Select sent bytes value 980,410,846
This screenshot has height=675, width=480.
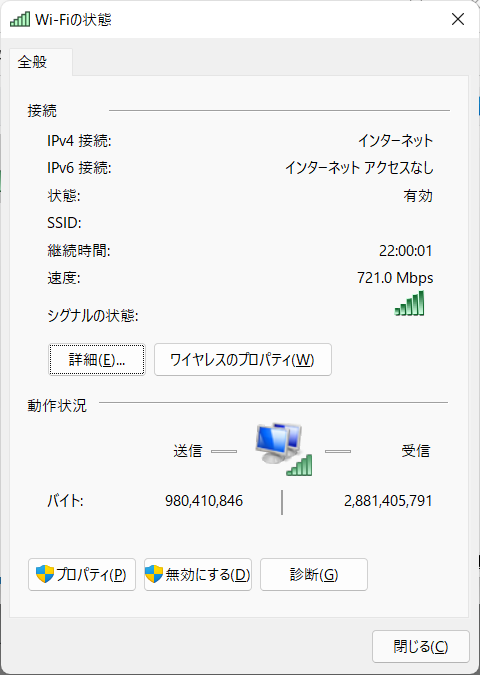coord(204,501)
